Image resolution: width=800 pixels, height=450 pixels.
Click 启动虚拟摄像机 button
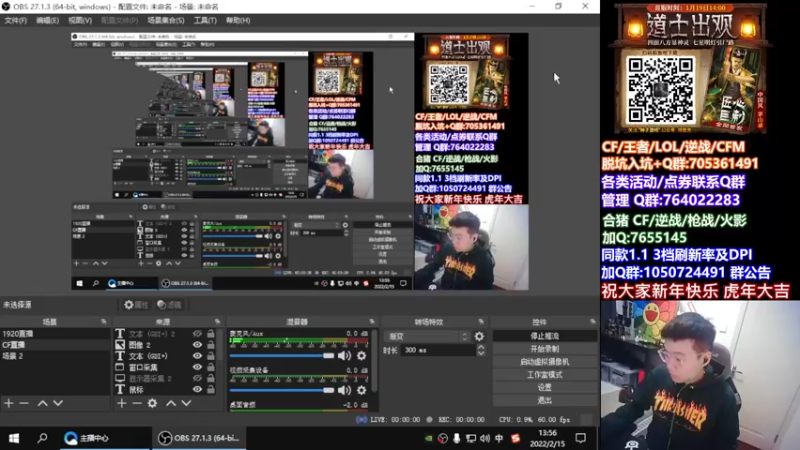[x=544, y=362]
